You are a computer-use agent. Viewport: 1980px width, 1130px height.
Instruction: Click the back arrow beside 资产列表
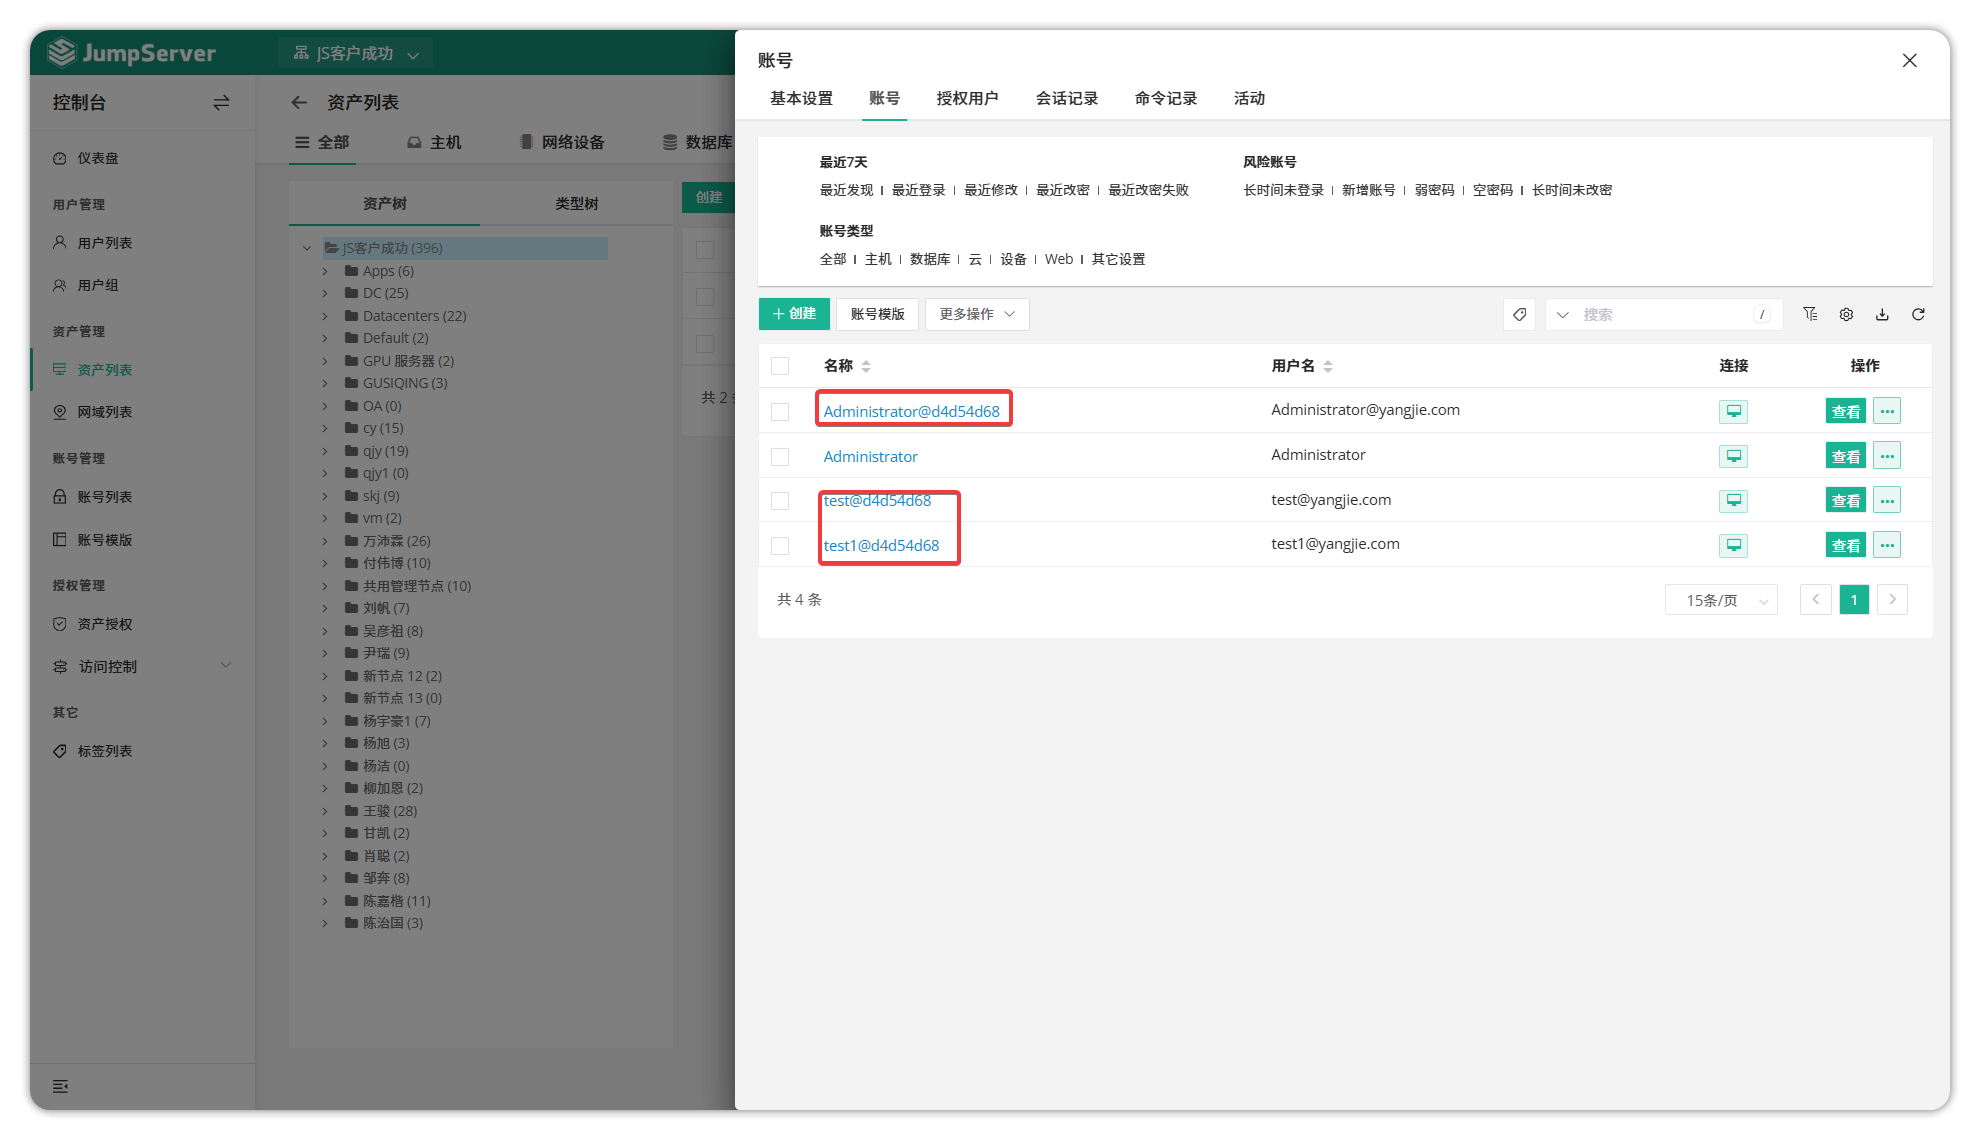click(x=299, y=102)
